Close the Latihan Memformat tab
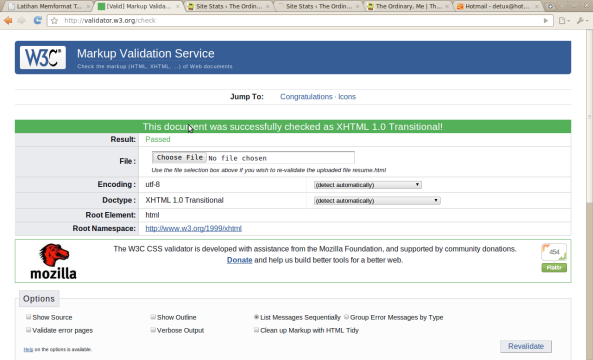 pyautogui.click(x=88, y=6)
